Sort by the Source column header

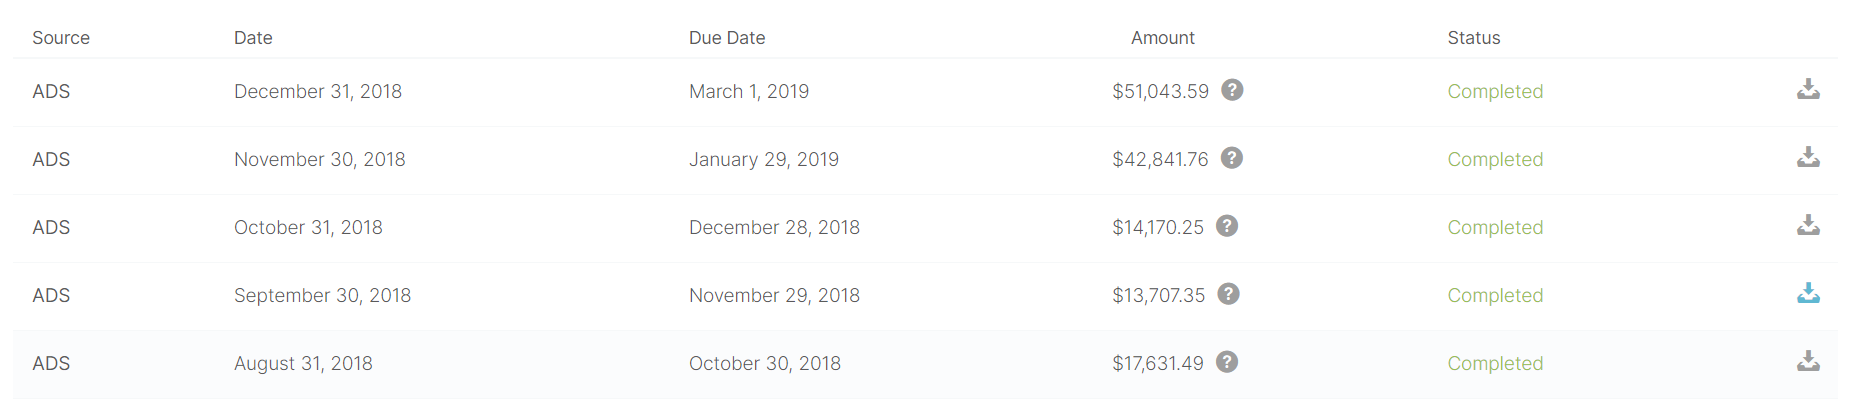click(x=61, y=38)
